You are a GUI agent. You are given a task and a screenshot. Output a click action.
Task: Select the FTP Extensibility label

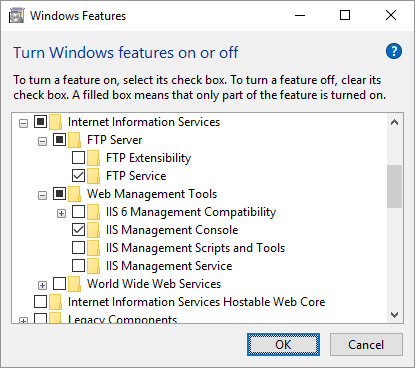(149, 158)
